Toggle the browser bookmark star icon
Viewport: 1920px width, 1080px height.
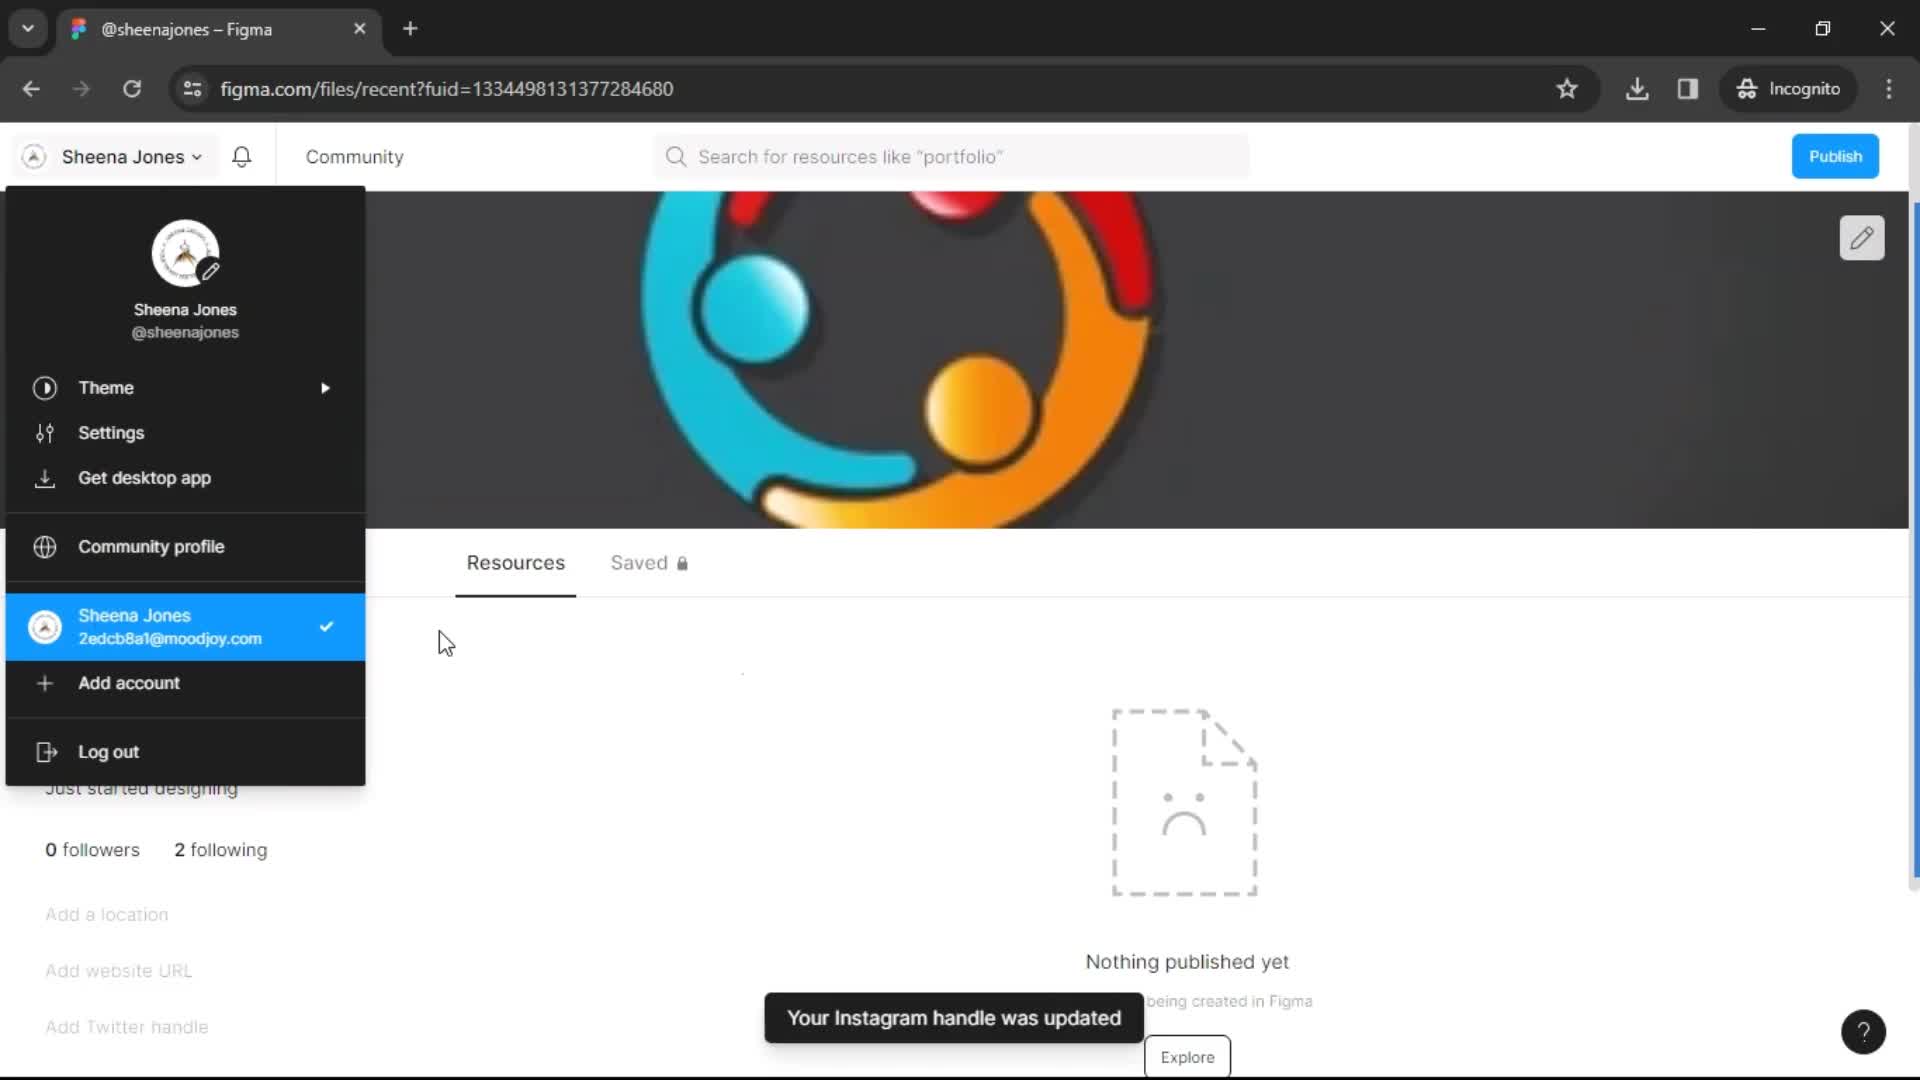pyautogui.click(x=1567, y=88)
